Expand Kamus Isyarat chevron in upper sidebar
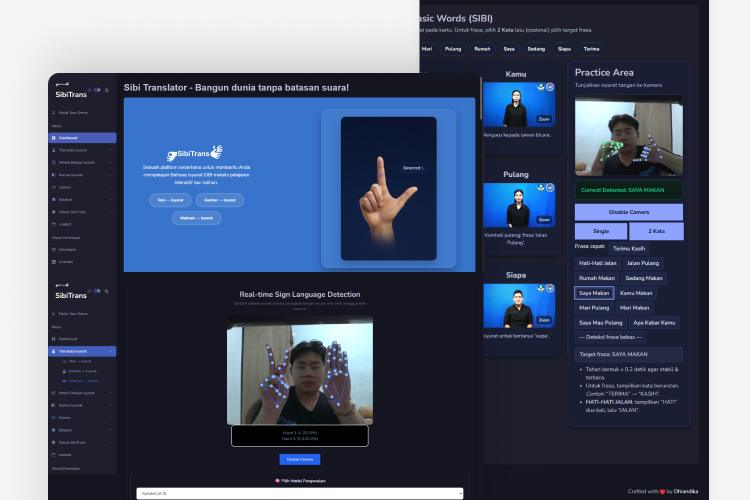 [110, 175]
